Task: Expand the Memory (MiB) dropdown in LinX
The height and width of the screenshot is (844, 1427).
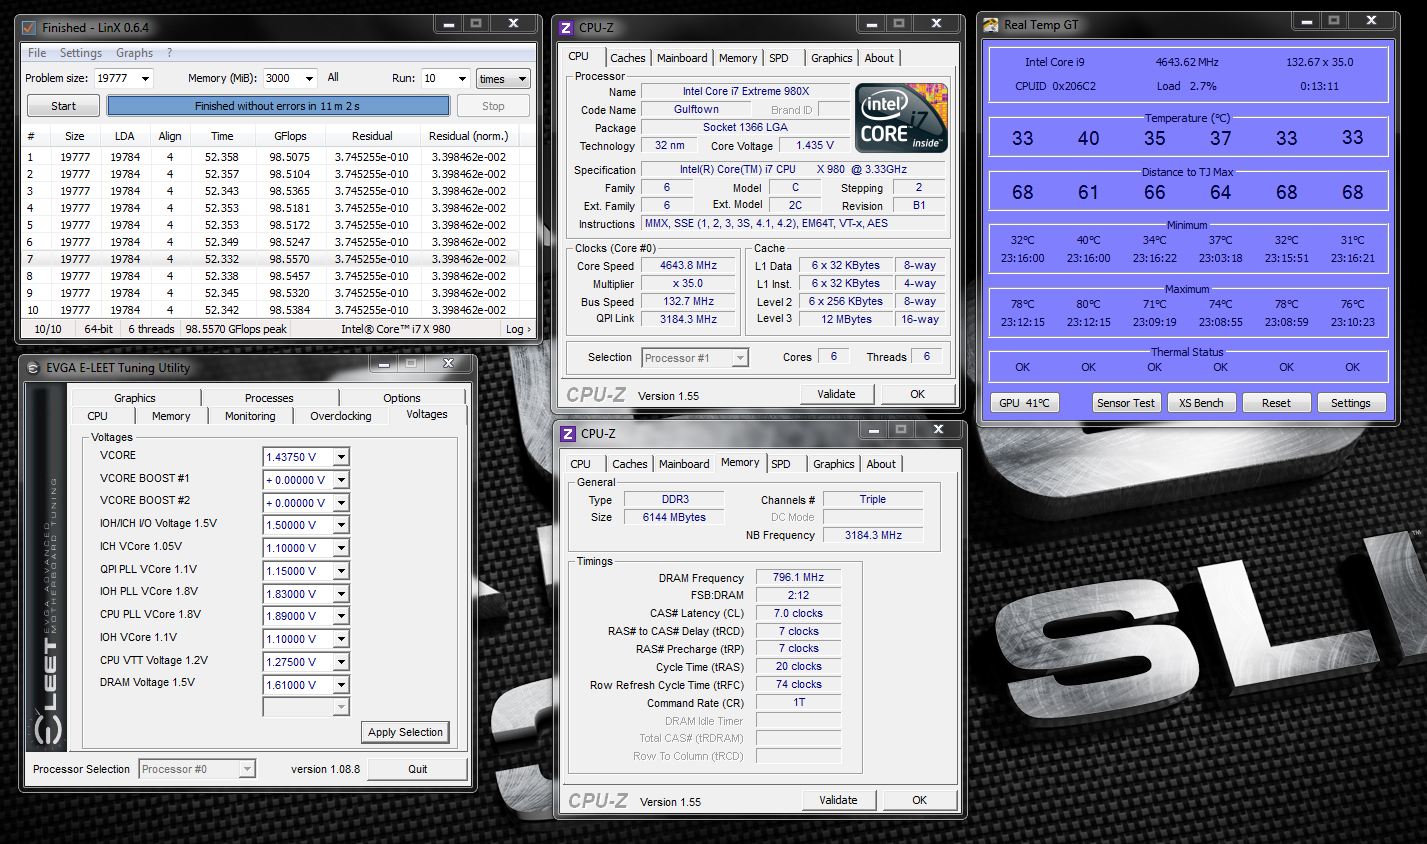Action: tap(308, 78)
